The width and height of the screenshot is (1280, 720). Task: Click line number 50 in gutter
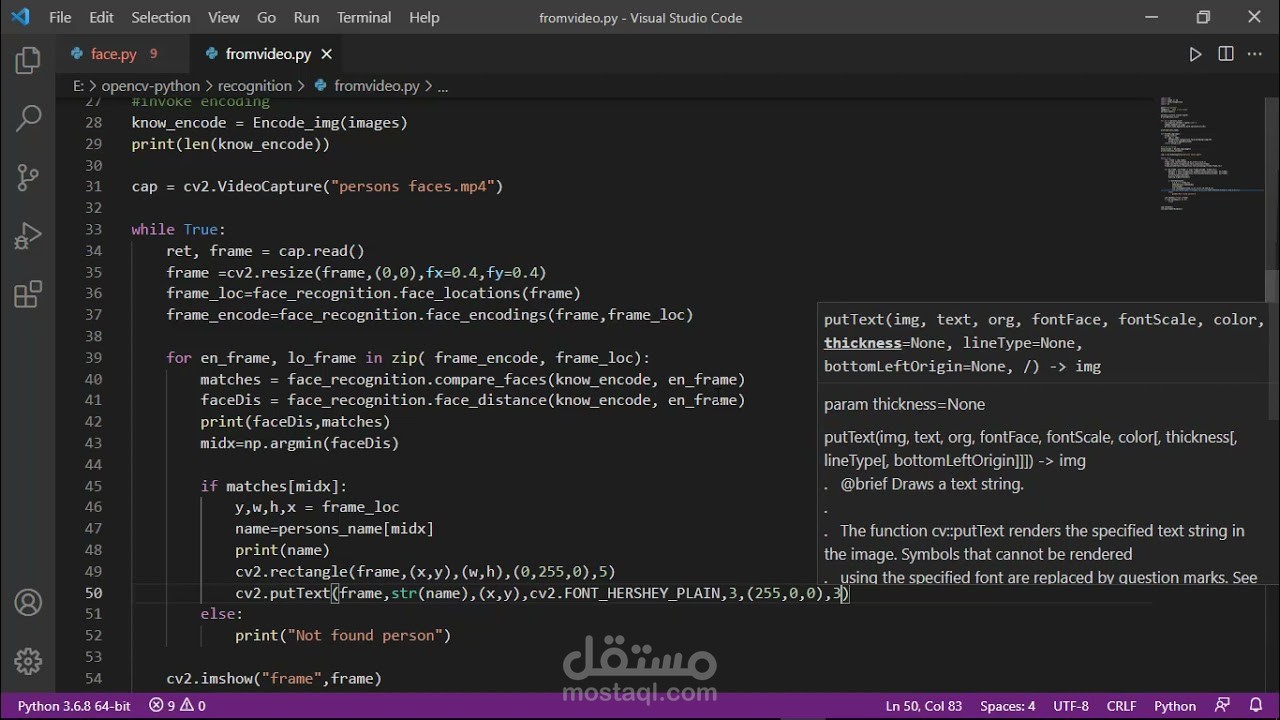[x=93, y=593]
